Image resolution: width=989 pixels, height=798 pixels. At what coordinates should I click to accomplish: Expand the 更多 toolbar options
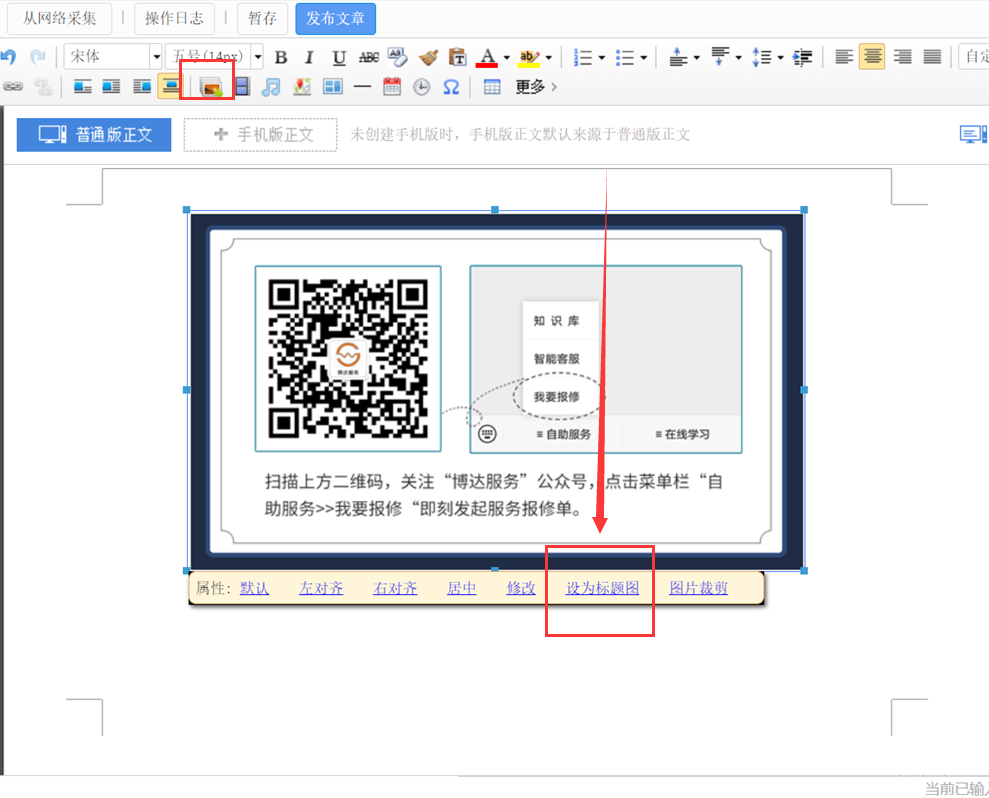[x=536, y=87]
